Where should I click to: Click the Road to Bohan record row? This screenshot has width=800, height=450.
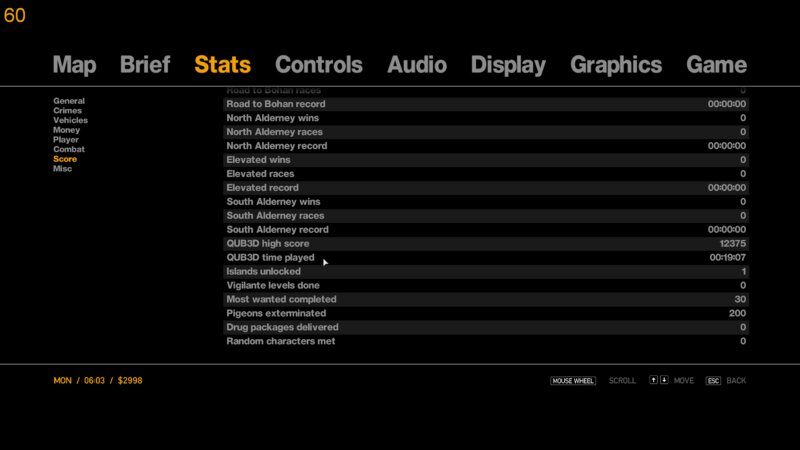[x=486, y=104]
